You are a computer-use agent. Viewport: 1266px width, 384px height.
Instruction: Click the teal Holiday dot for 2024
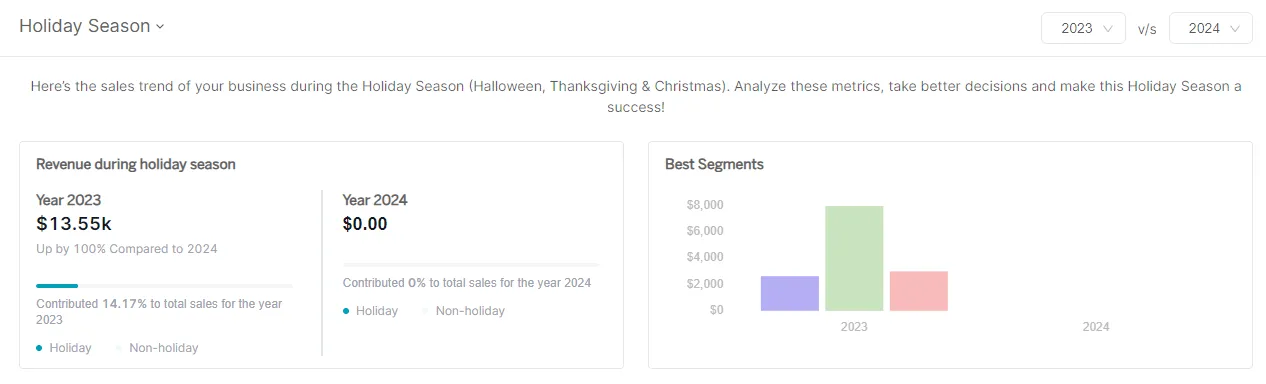[x=346, y=311]
